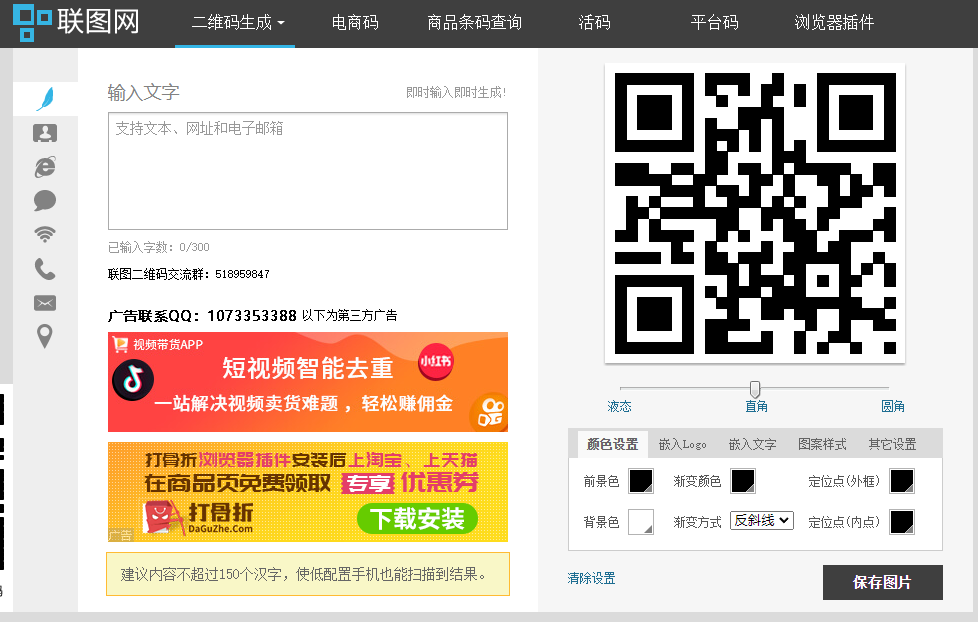Open the 商品条码查询 menu item
The width and height of the screenshot is (978, 622).
click(474, 22)
